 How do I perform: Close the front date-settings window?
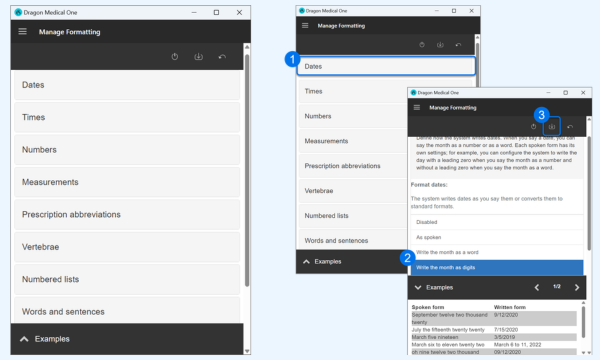pos(583,93)
